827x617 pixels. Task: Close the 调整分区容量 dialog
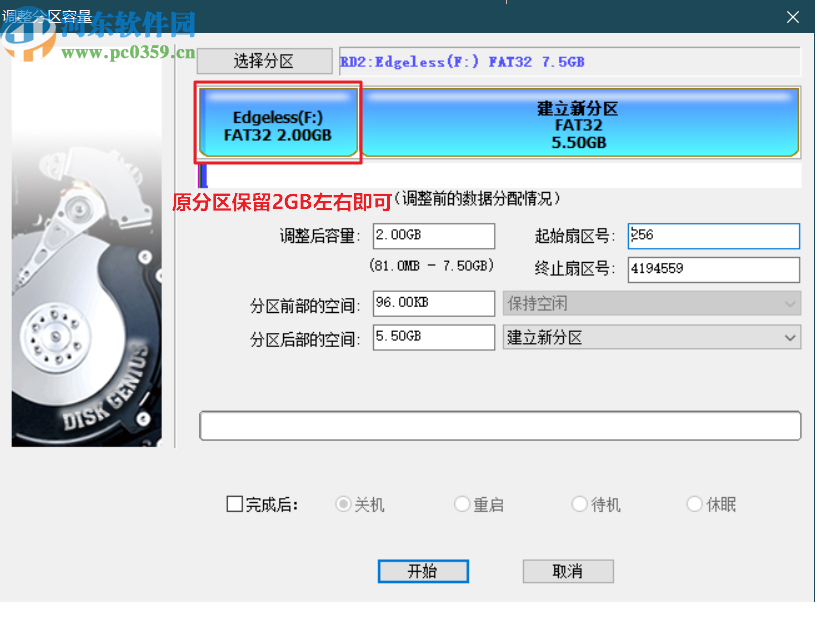tap(792, 17)
